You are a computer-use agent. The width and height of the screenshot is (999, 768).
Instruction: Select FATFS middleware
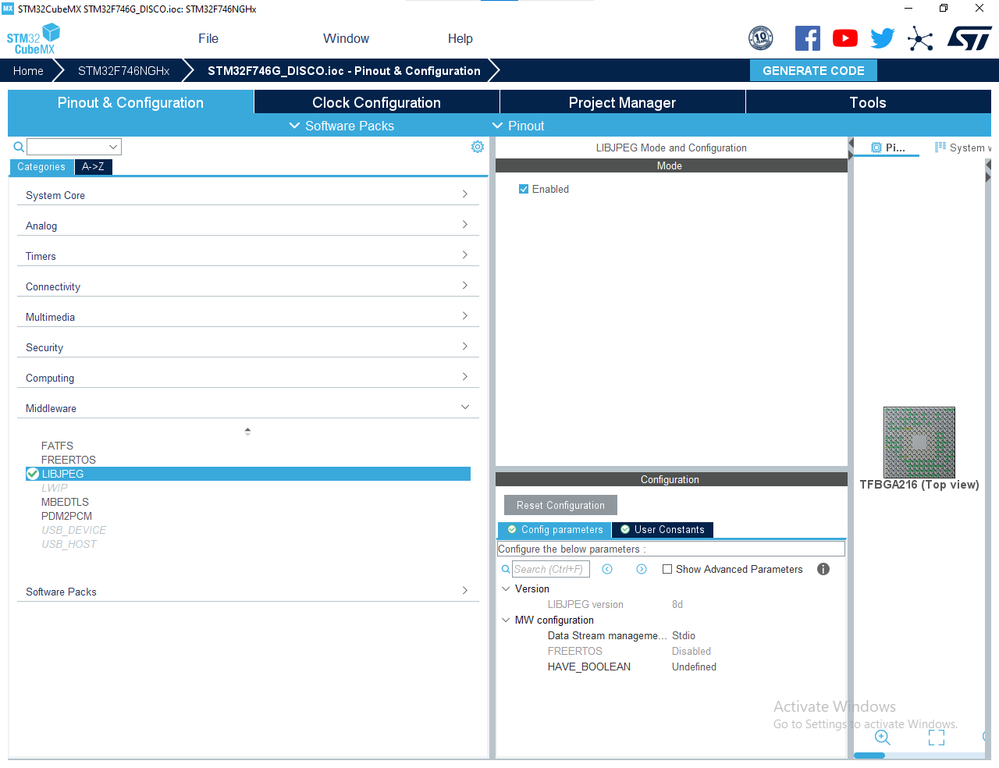point(57,446)
